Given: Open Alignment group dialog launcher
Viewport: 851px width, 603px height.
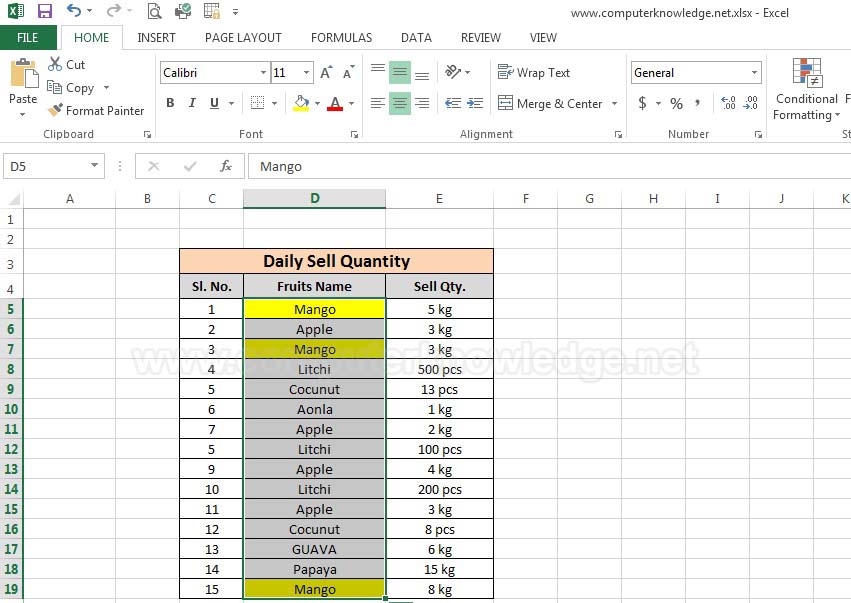Looking at the screenshot, I should pyautogui.click(x=618, y=135).
